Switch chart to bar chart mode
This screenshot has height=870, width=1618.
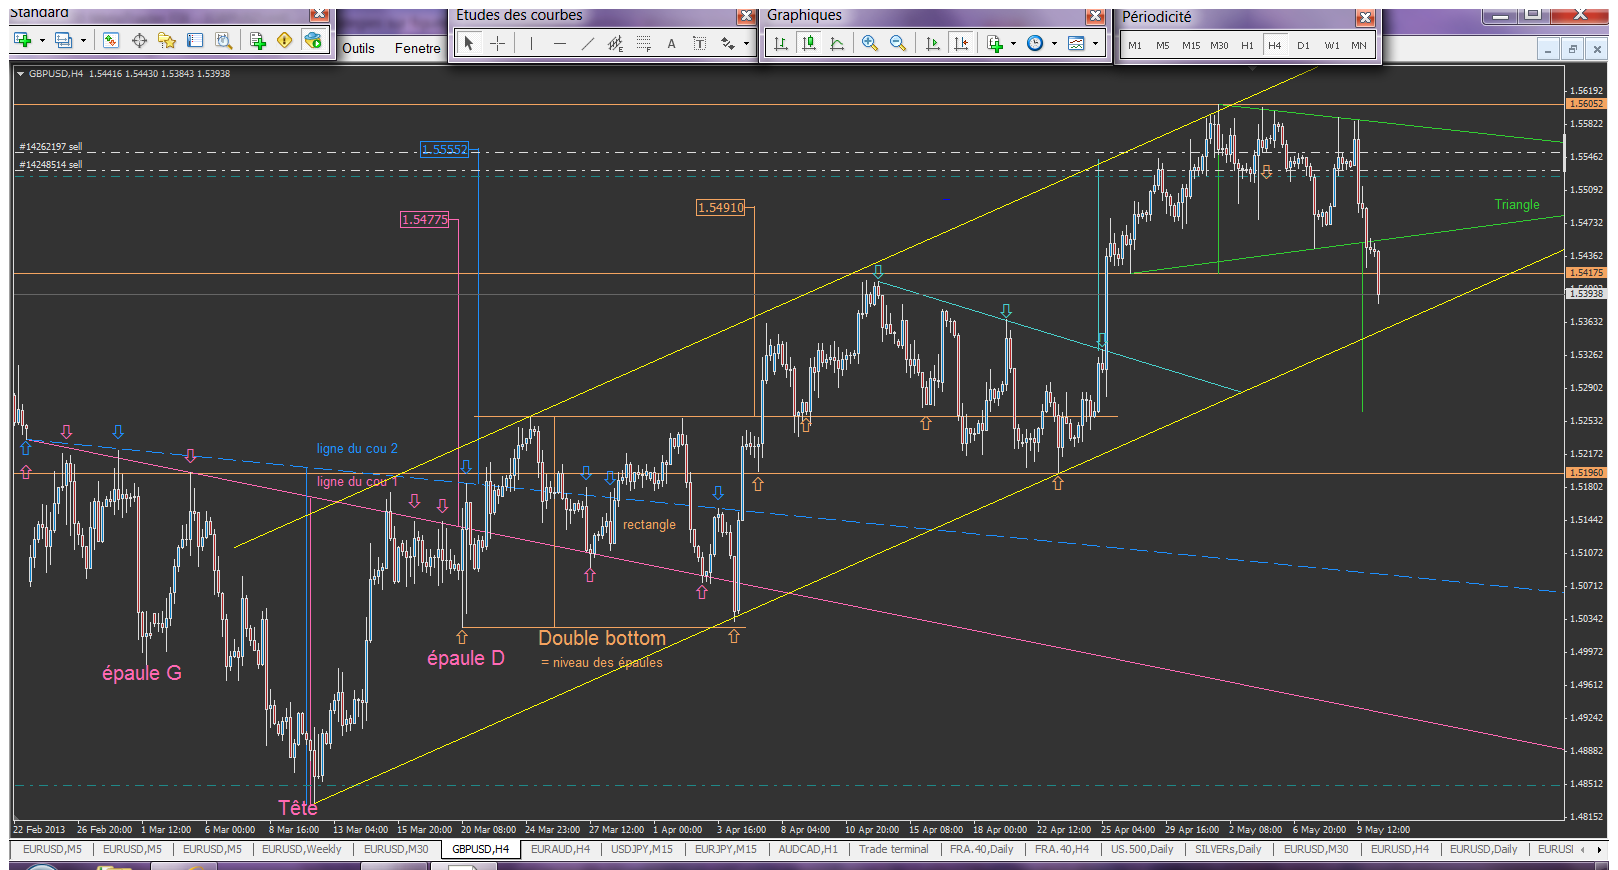780,43
